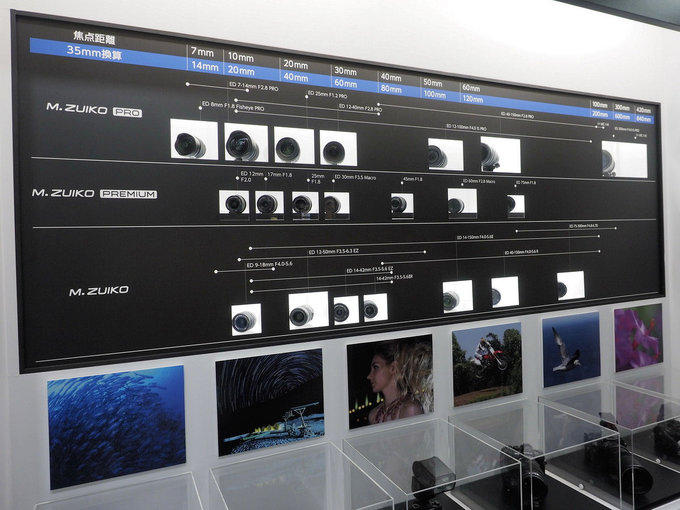Click the ED 8mm F1.8 Fisheye PRO label

click(x=233, y=106)
